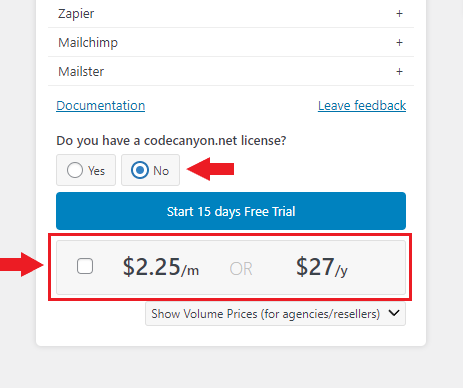Choose the $2.25 monthly price

click(x=161, y=267)
